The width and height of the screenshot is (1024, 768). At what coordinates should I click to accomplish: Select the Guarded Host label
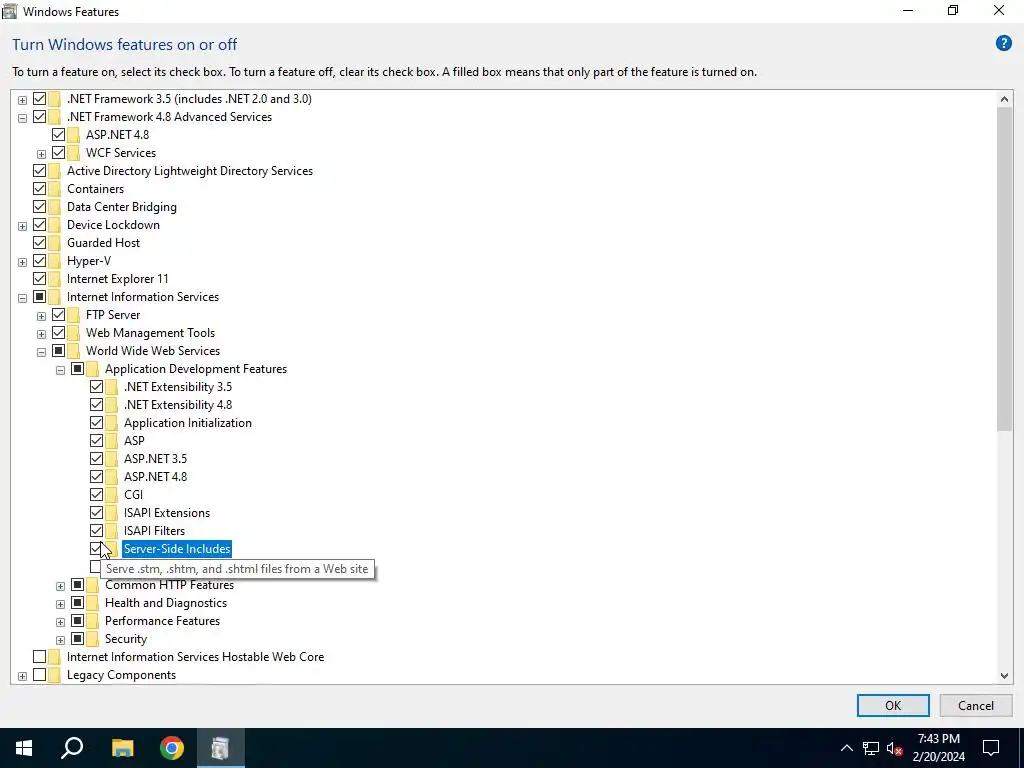103,242
